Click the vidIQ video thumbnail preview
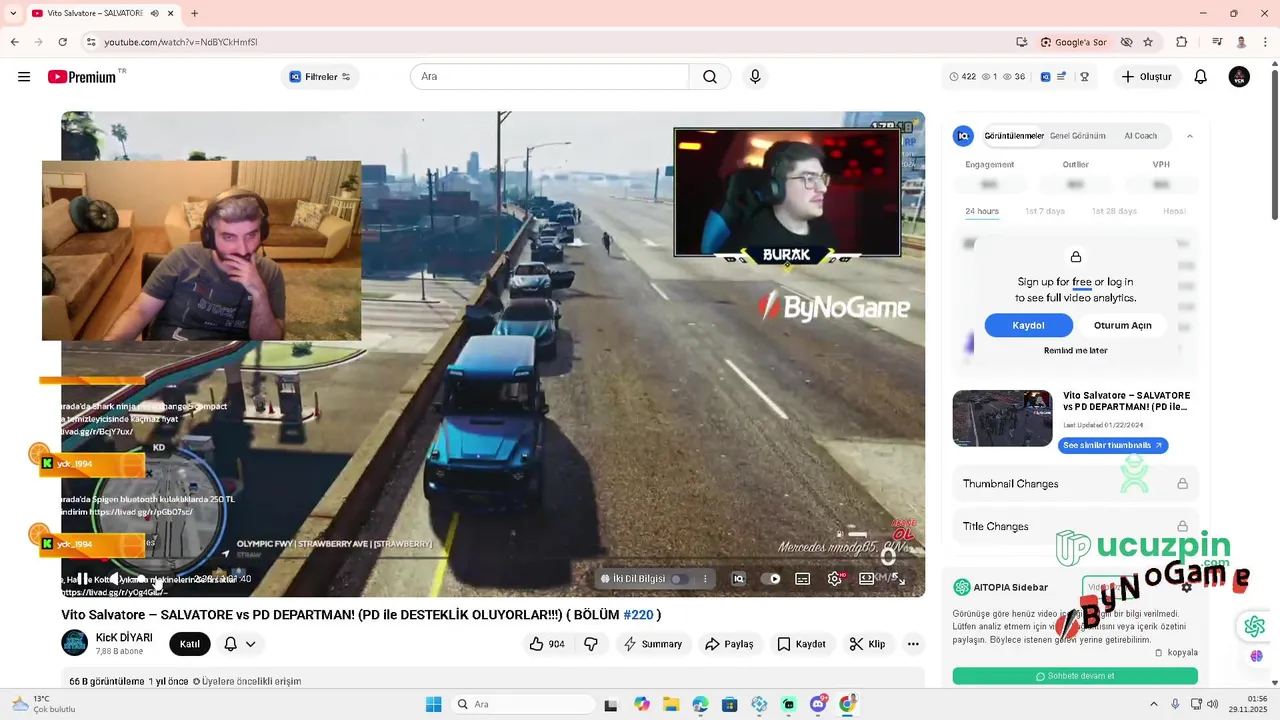This screenshot has width=1280, height=720. point(1002,418)
